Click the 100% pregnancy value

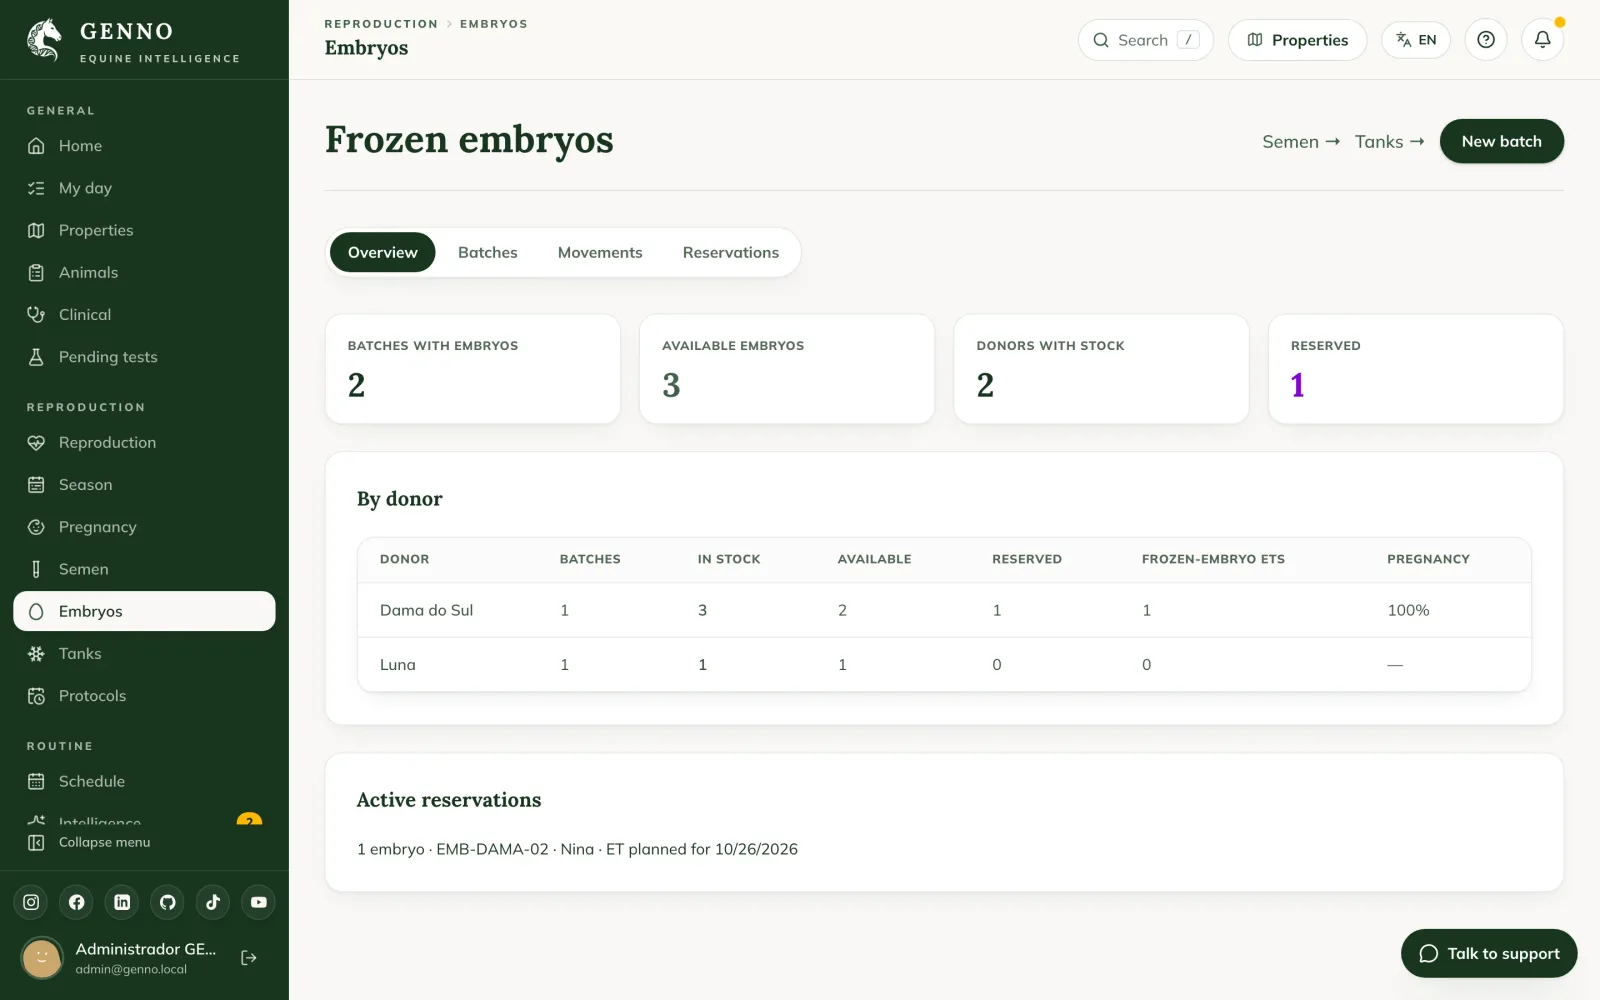[1408, 610]
